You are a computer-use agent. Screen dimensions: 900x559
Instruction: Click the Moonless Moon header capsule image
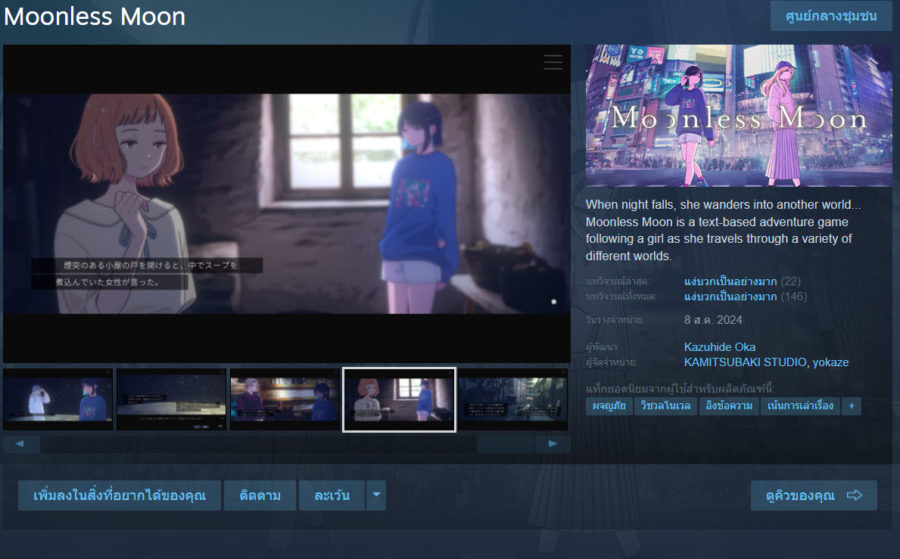coord(739,115)
